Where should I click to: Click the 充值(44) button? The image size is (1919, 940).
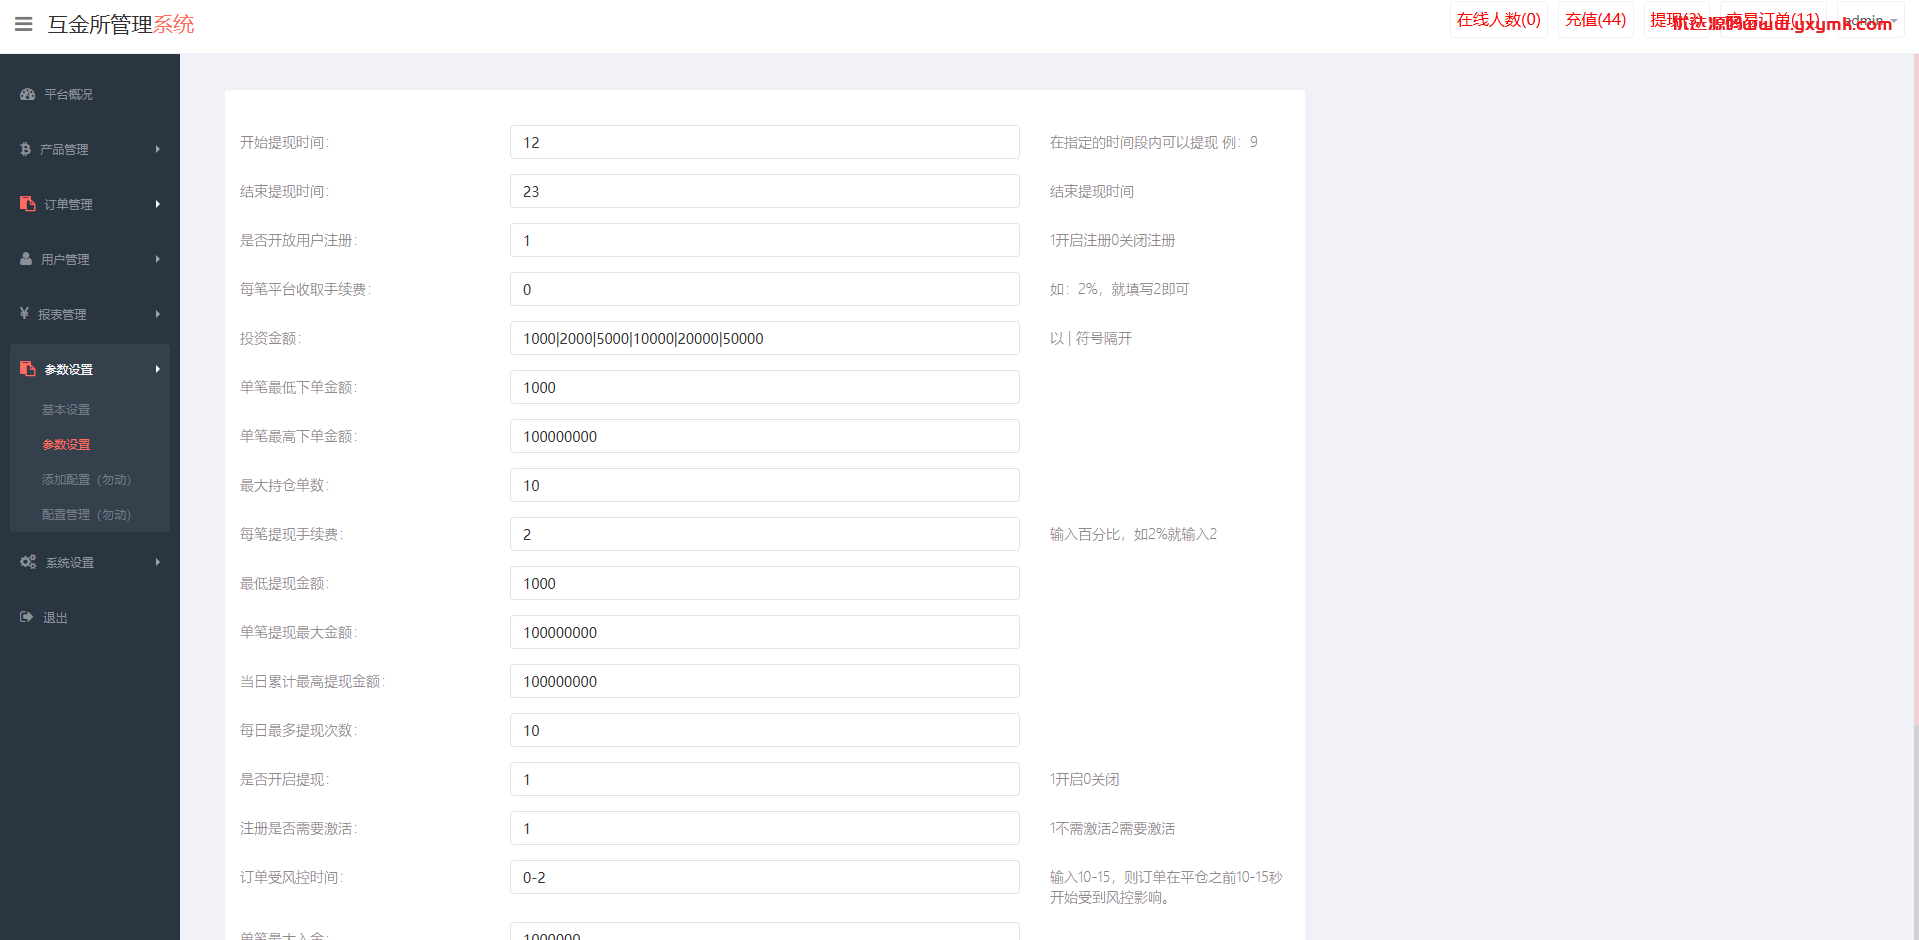1595,20
